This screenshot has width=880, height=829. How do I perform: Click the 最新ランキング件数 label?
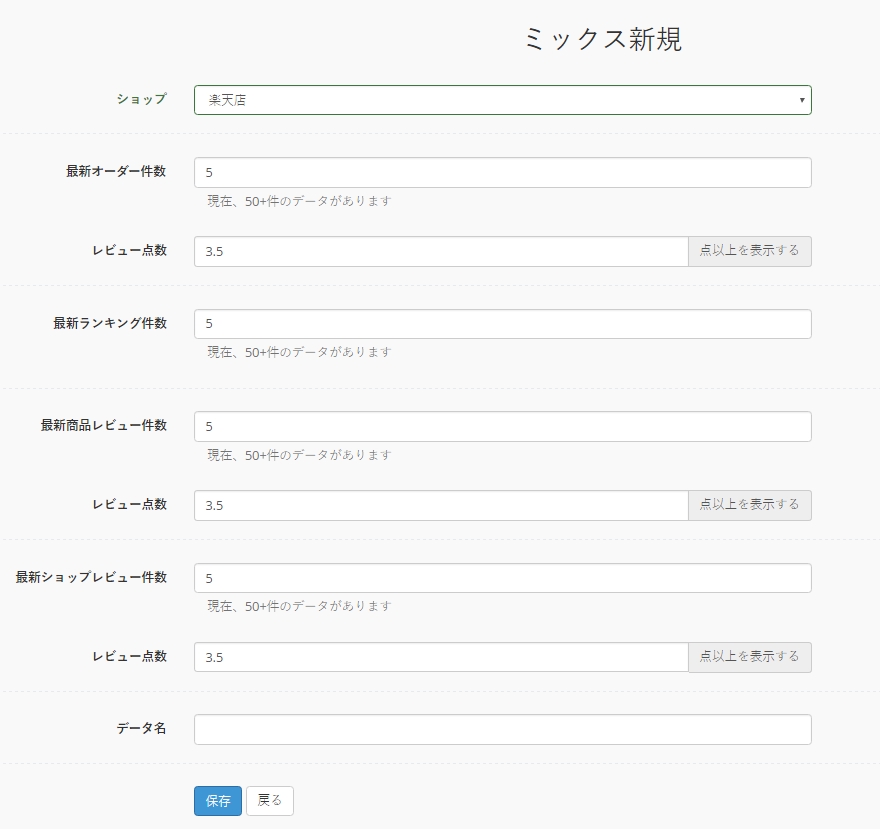point(110,323)
